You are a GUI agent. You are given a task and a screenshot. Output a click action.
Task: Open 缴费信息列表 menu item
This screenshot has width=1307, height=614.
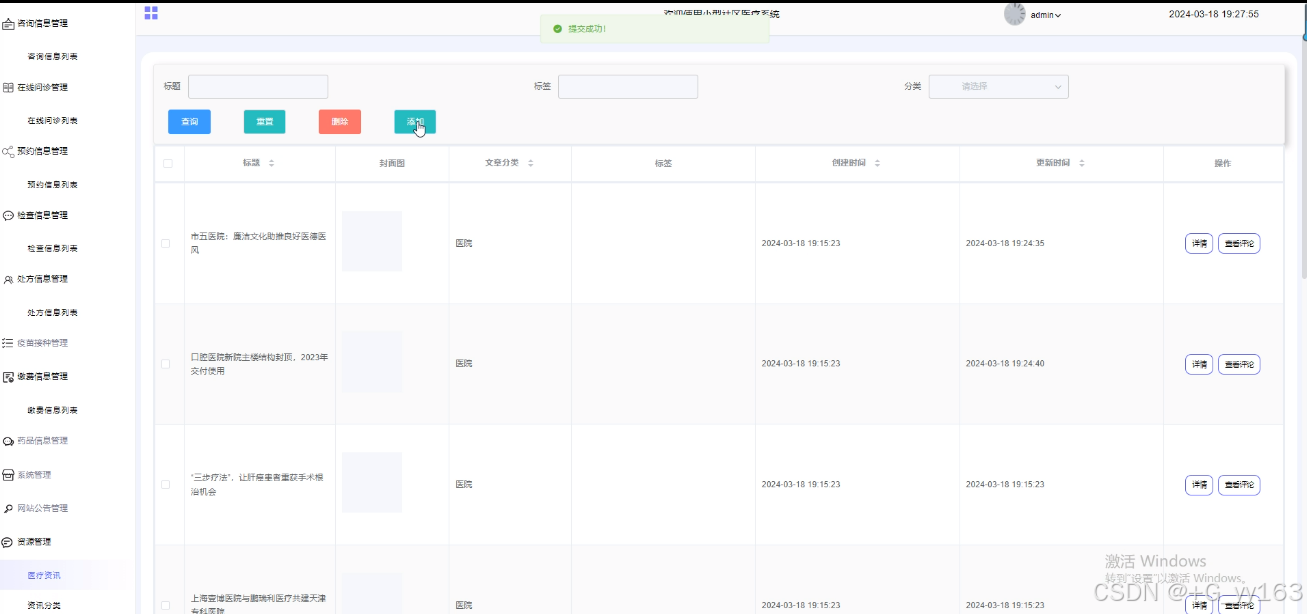pyautogui.click(x=52, y=410)
